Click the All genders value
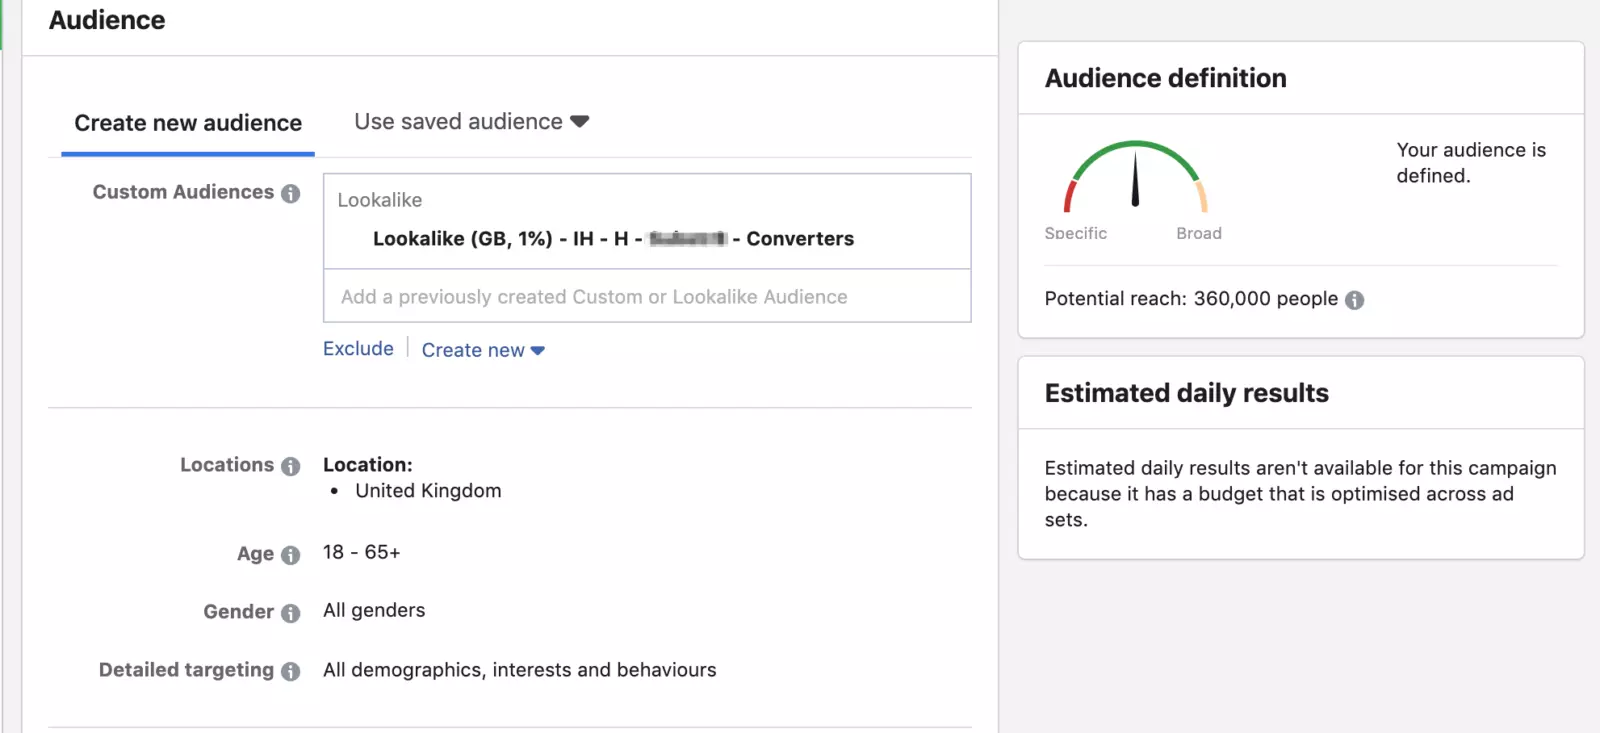This screenshot has height=733, width=1600. point(374,611)
